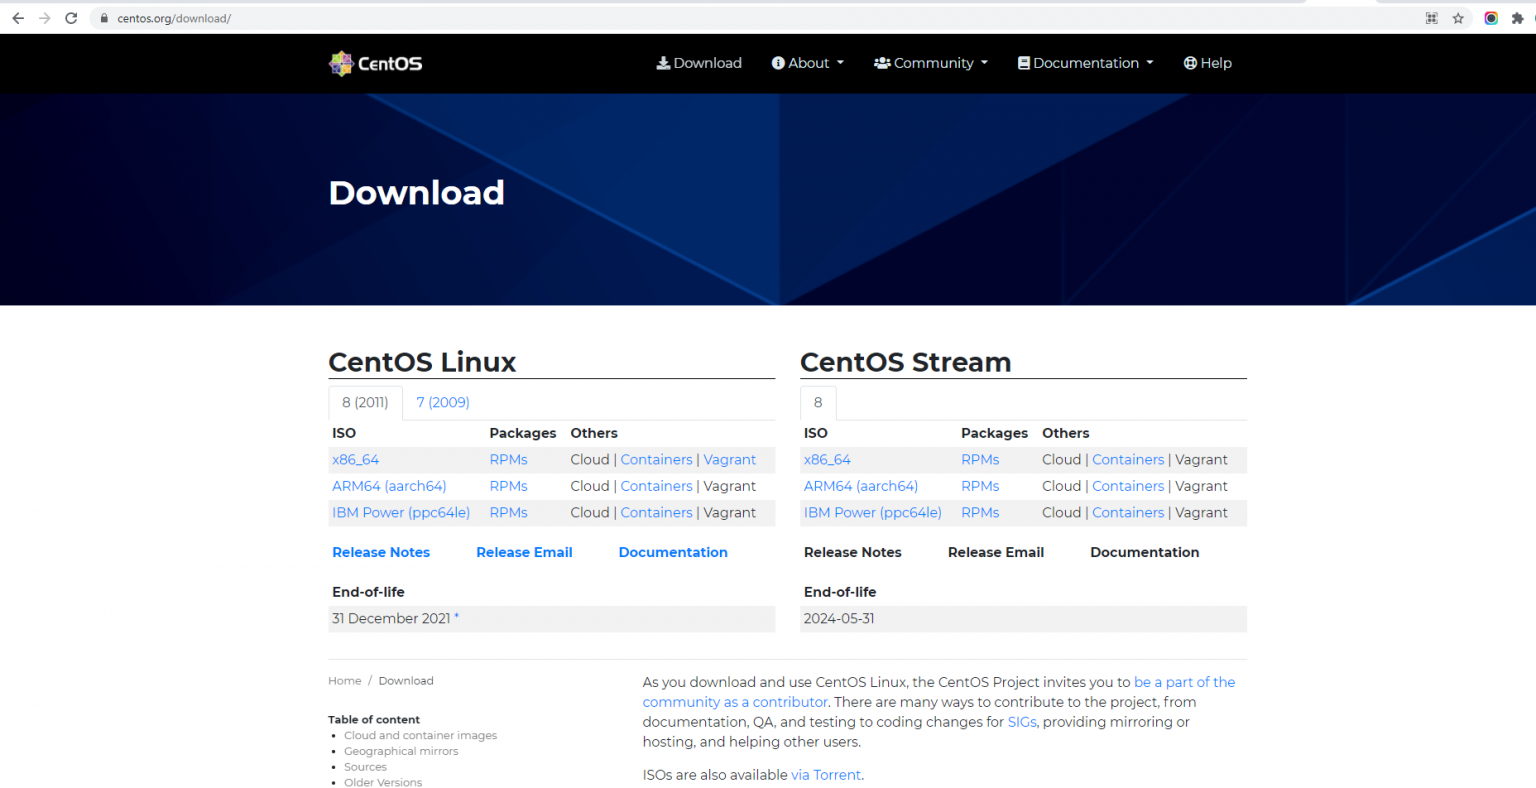Select the CentOS Stream 8 tab
The image size is (1536, 788).
[818, 402]
